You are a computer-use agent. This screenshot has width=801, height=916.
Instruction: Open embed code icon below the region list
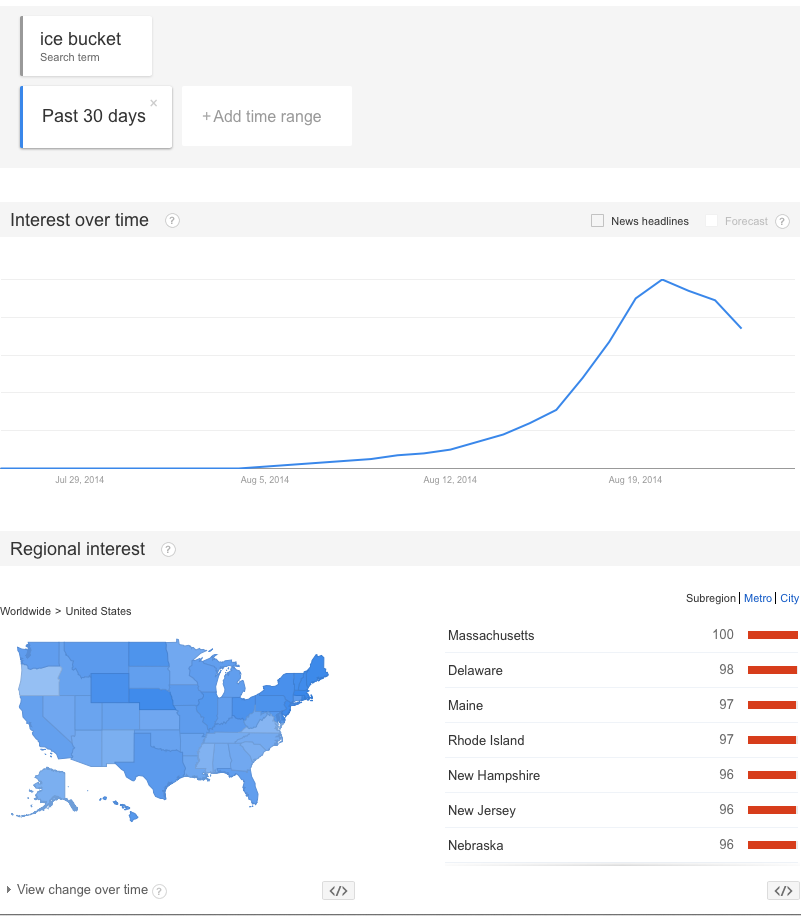tap(782, 891)
